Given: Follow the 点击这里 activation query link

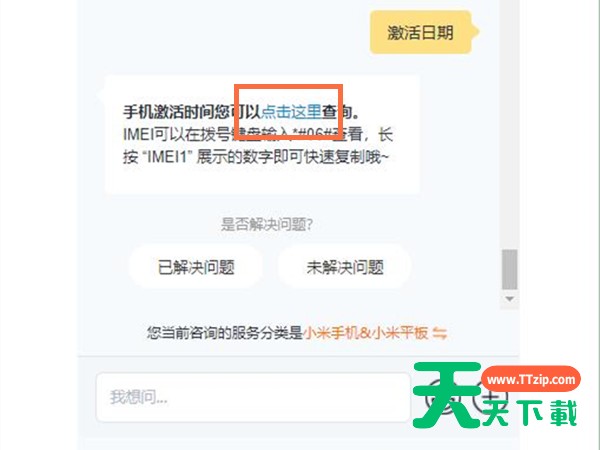Looking at the screenshot, I should (292, 112).
